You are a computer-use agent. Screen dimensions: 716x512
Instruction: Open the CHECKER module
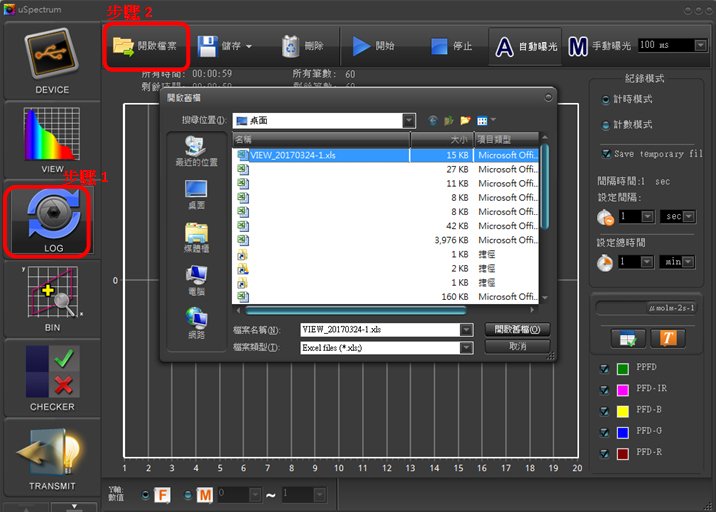(52, 378)
